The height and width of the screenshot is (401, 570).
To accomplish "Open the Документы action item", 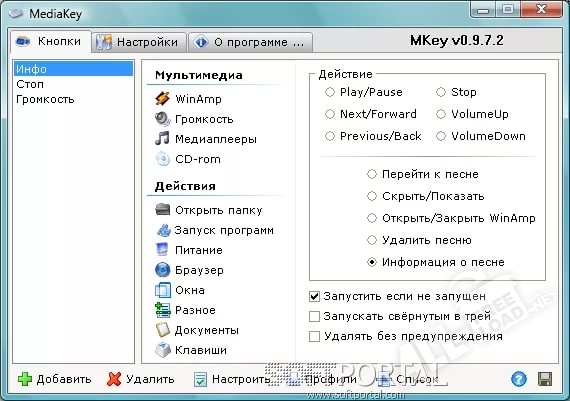I will (197, 330).
